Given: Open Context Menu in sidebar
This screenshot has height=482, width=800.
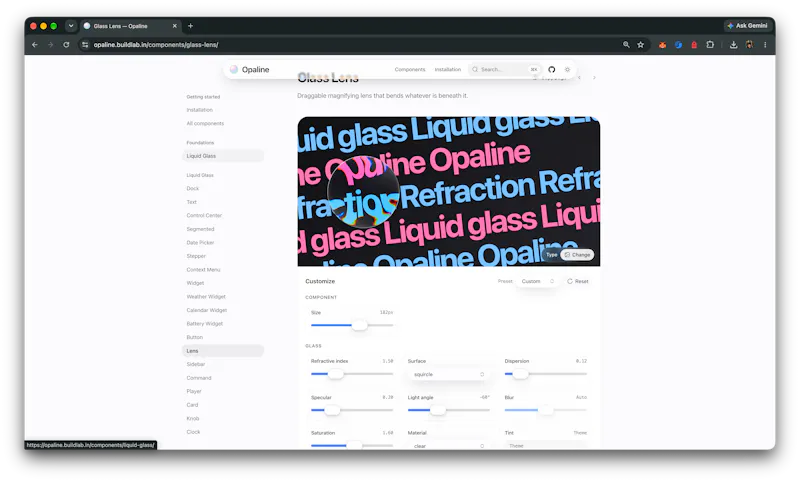Looking at the screenshot, I should [x=203, y=270].
